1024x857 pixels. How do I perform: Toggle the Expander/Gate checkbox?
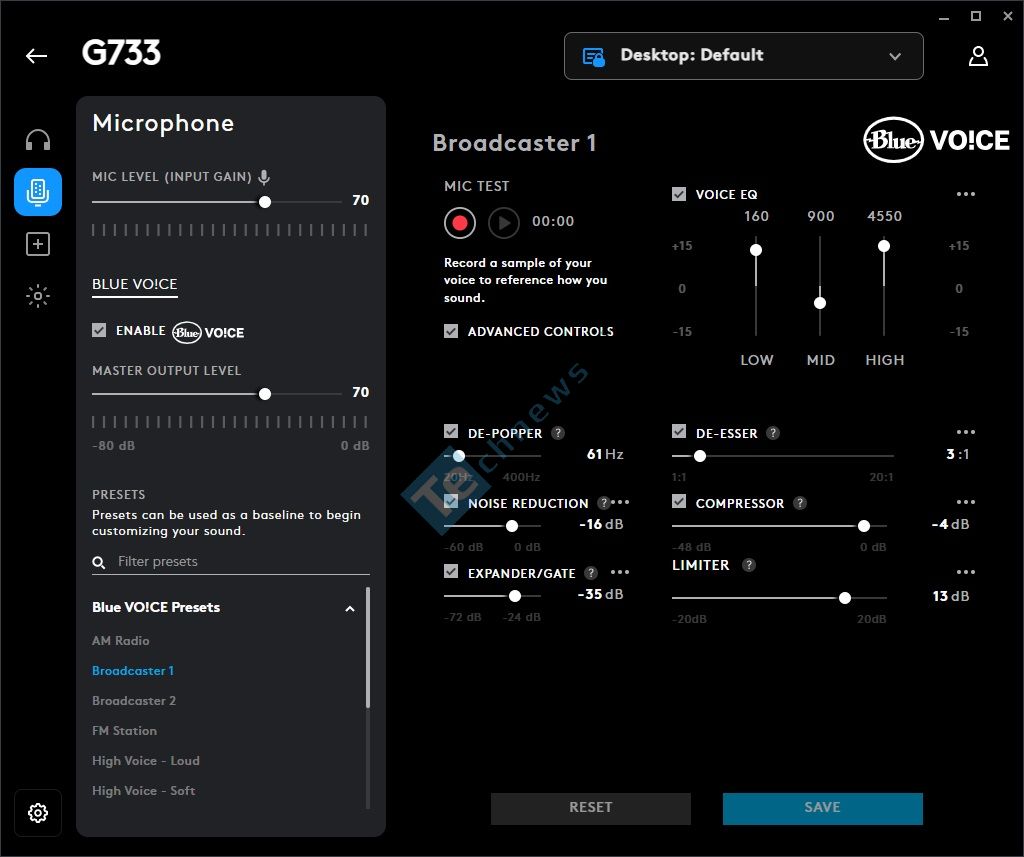451,571
